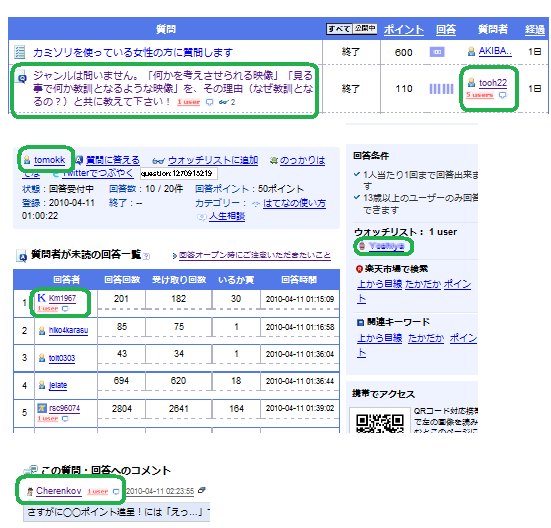Viewport: 551px width, 528px height.
Task: Select the すべて filter button
Action: (339, 28)
